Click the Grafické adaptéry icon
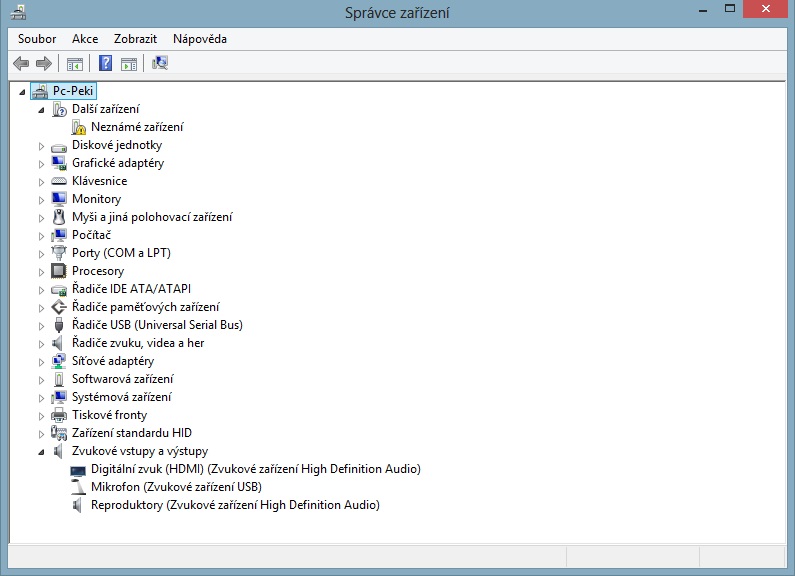795x576 pixels. pos(59,163)
